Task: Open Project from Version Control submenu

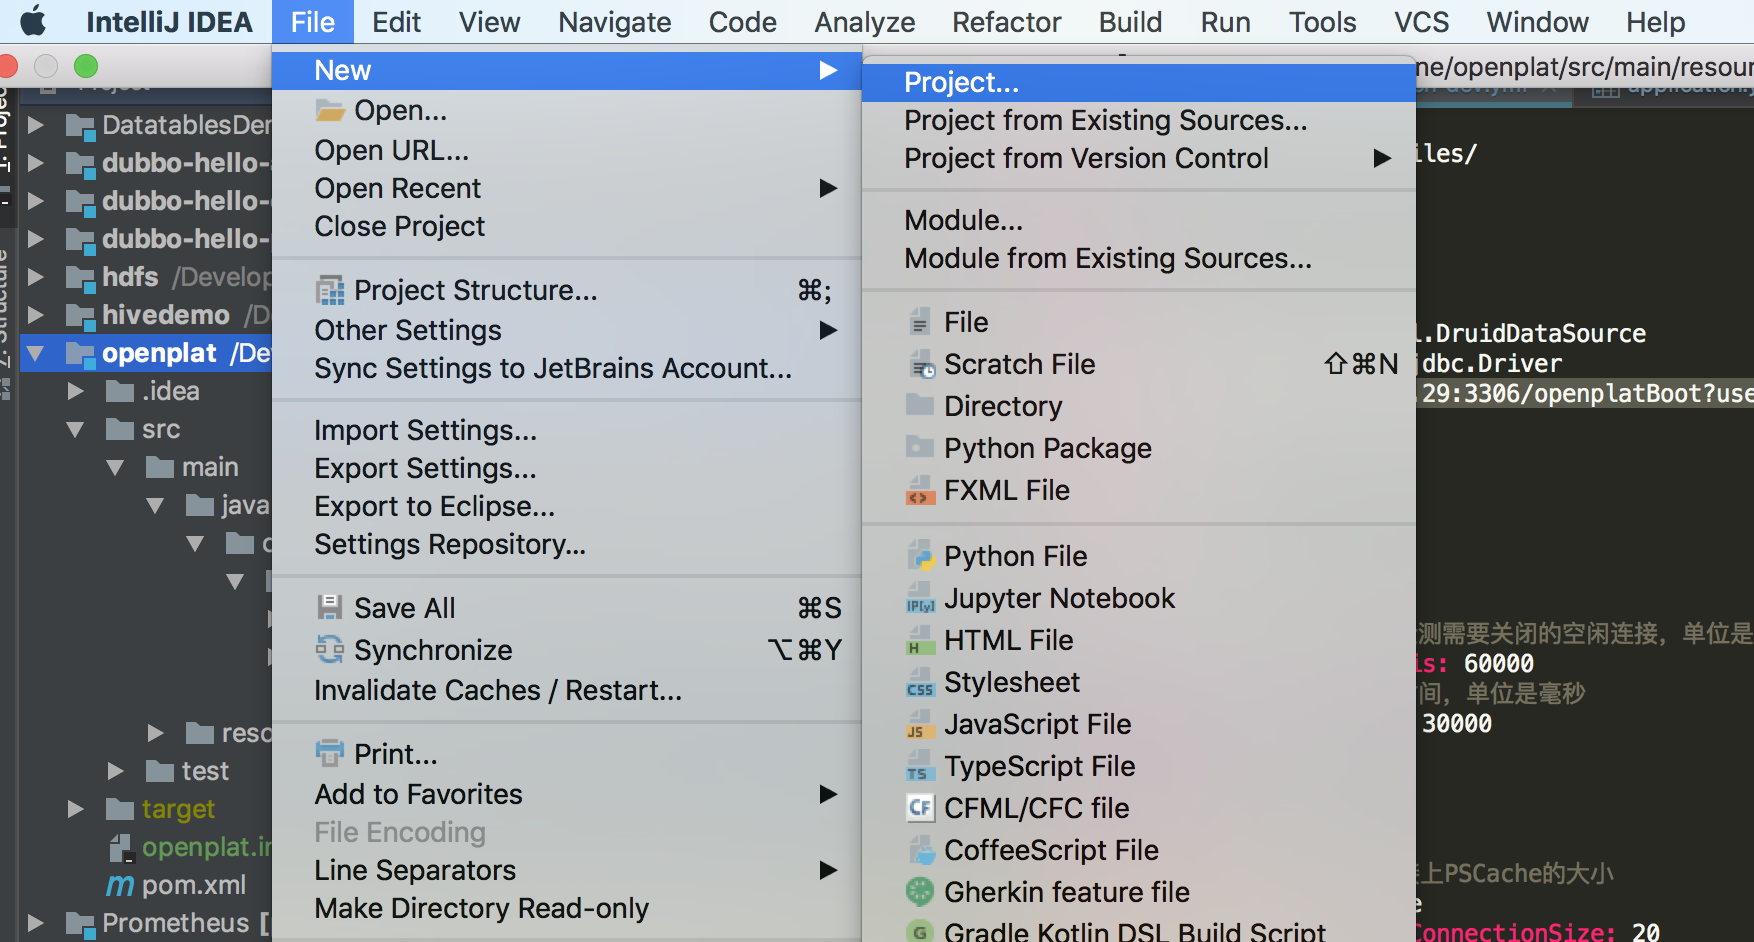Action: (1086, 159)
